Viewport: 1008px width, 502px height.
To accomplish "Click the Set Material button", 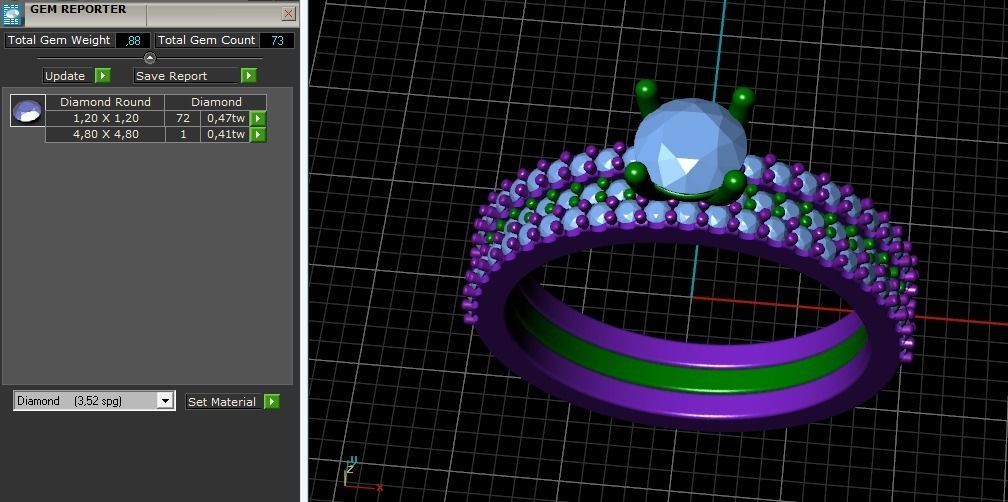I will coord(224,402).
